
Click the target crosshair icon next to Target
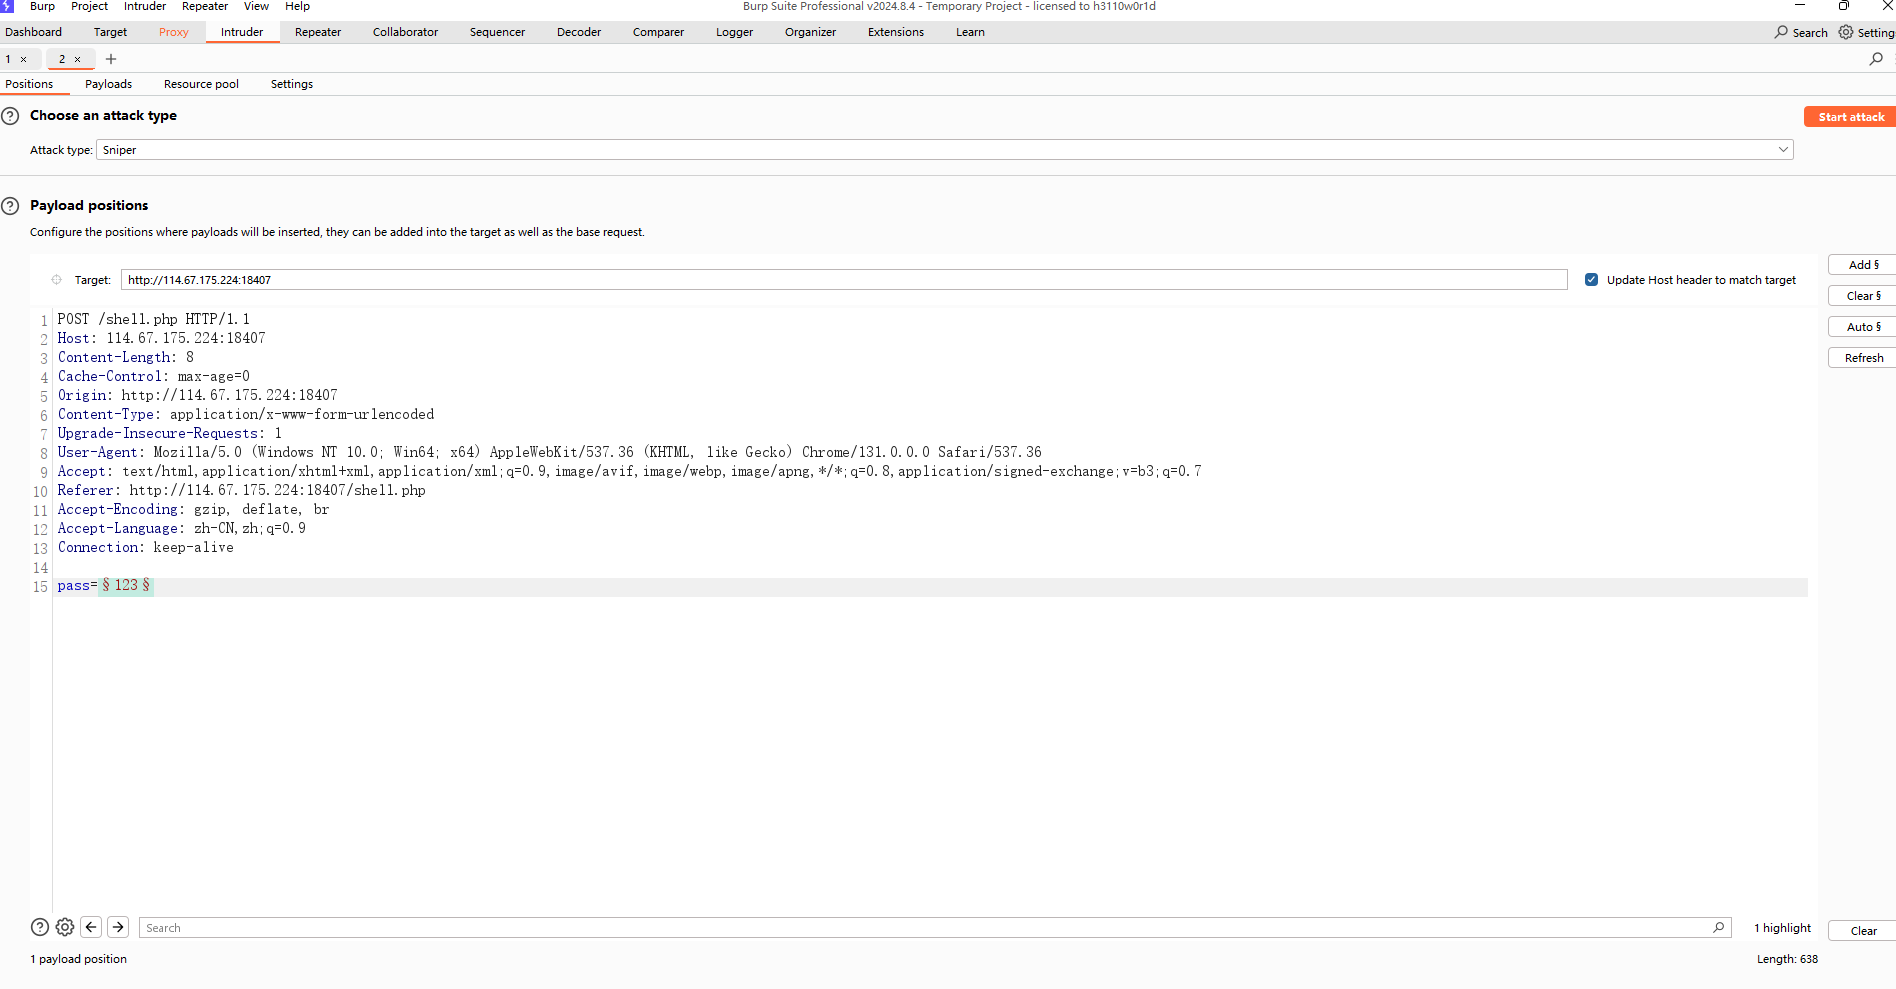57,280
